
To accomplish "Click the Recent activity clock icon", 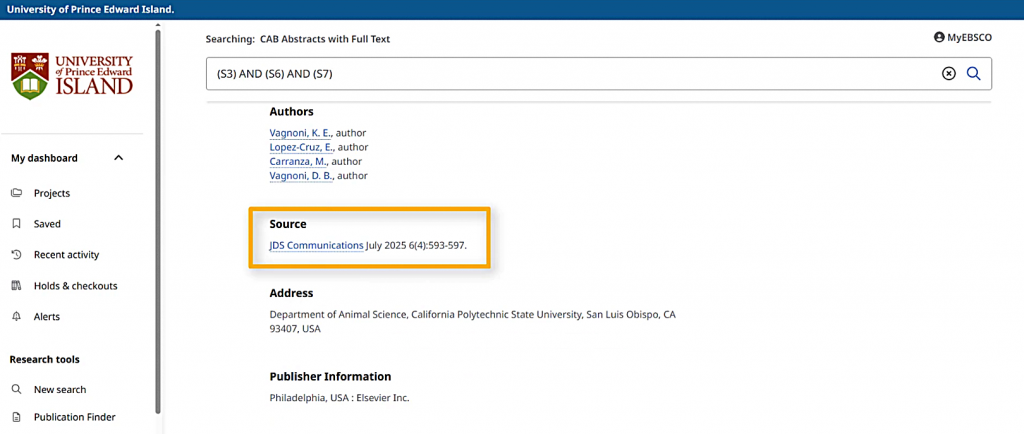I will 16,255.
